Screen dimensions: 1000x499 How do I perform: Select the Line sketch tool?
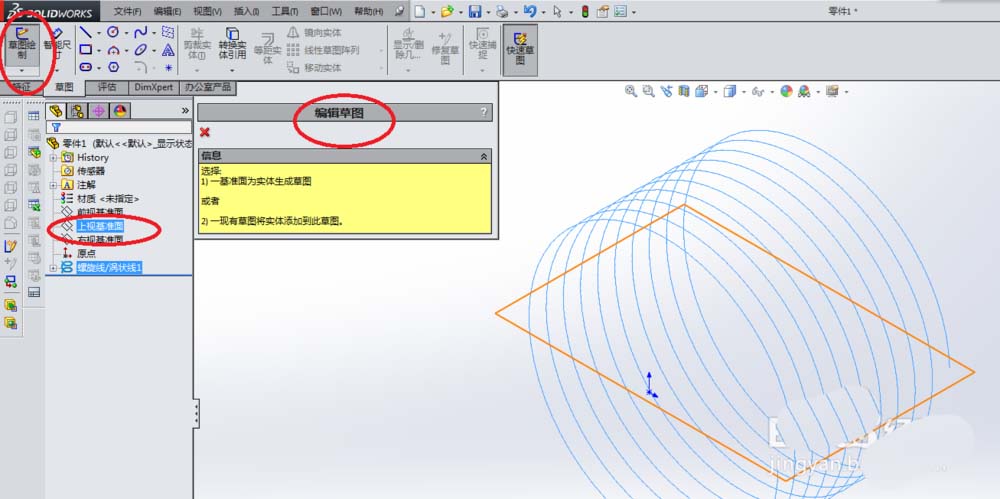pos(85,33)
